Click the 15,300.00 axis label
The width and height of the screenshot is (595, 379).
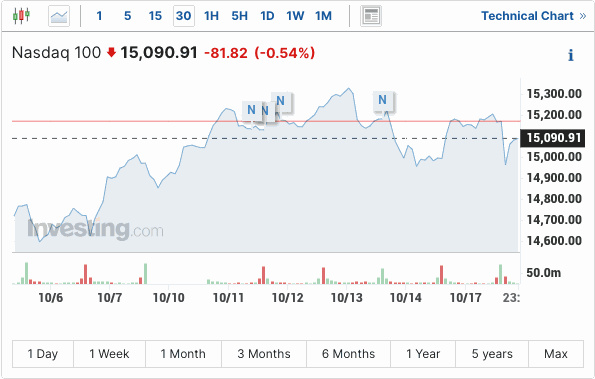(x=554, y=94)
